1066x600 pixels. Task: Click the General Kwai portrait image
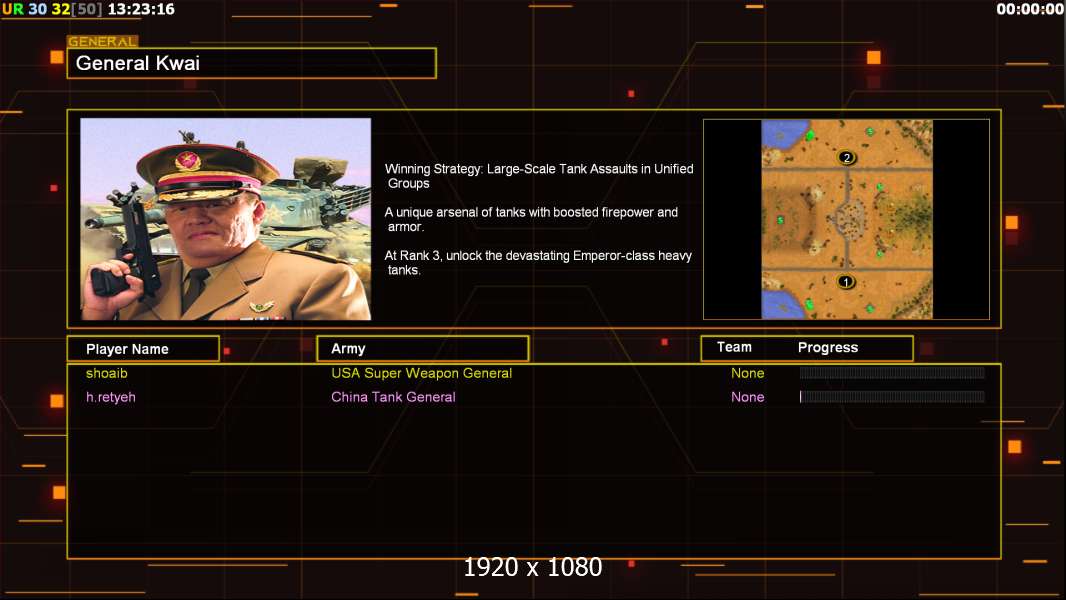coord(226,219)
